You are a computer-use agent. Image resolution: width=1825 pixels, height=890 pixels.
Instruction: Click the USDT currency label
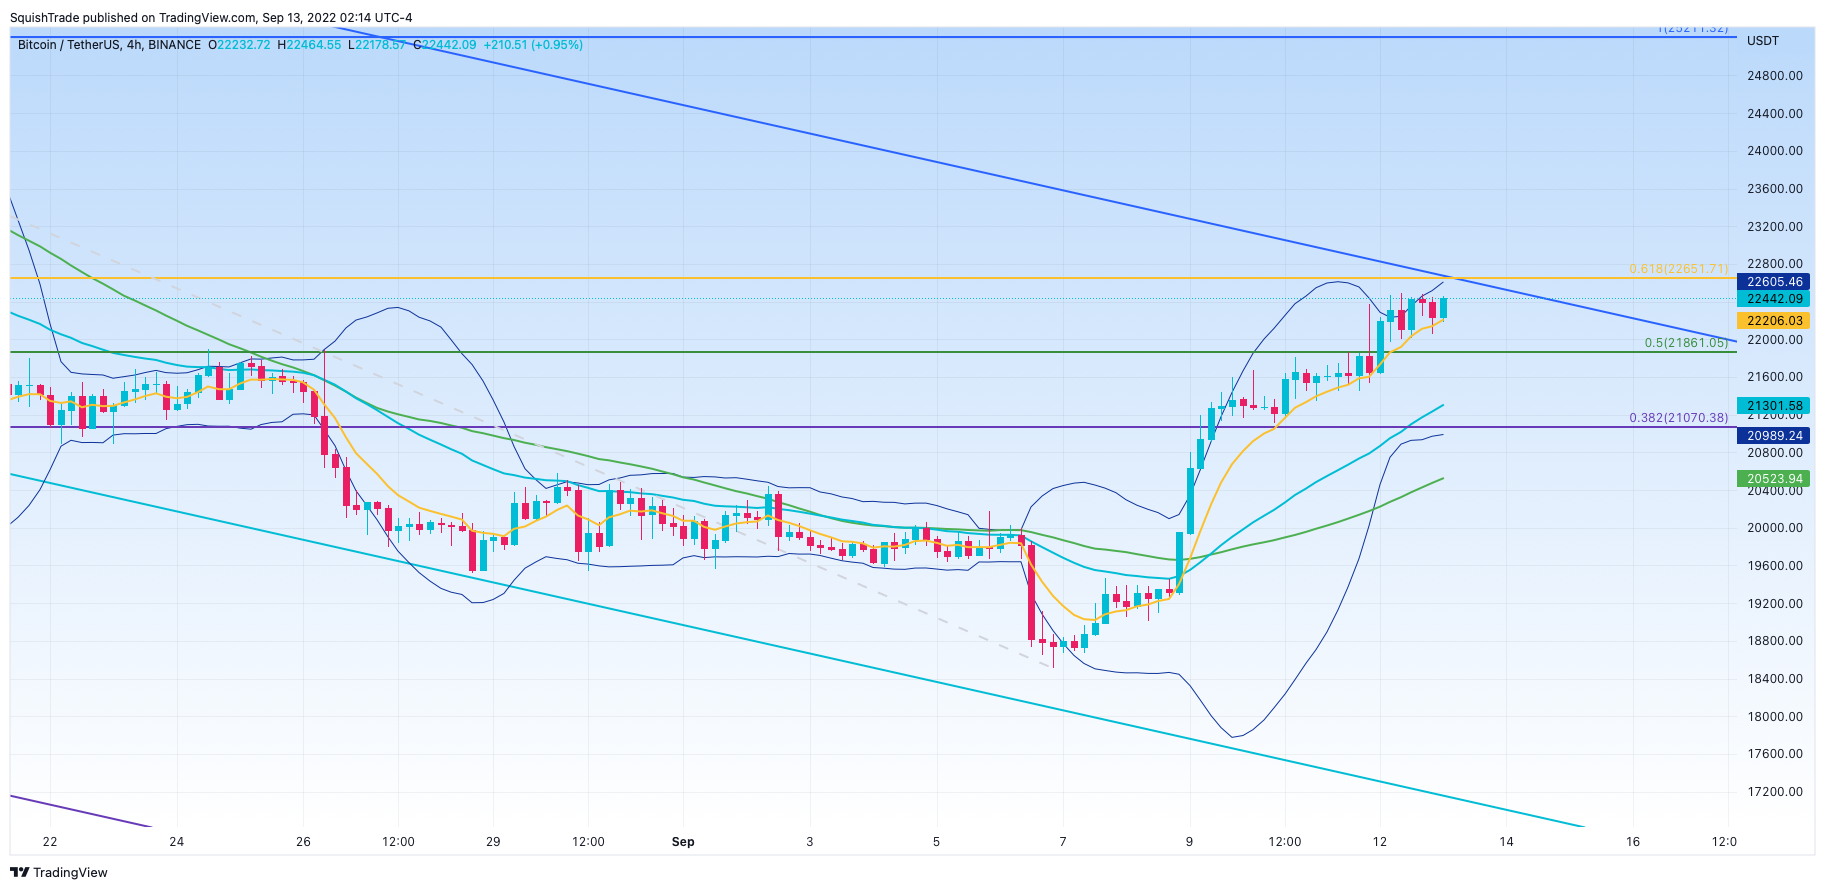pyautogui.click(x=1763, y=41)
